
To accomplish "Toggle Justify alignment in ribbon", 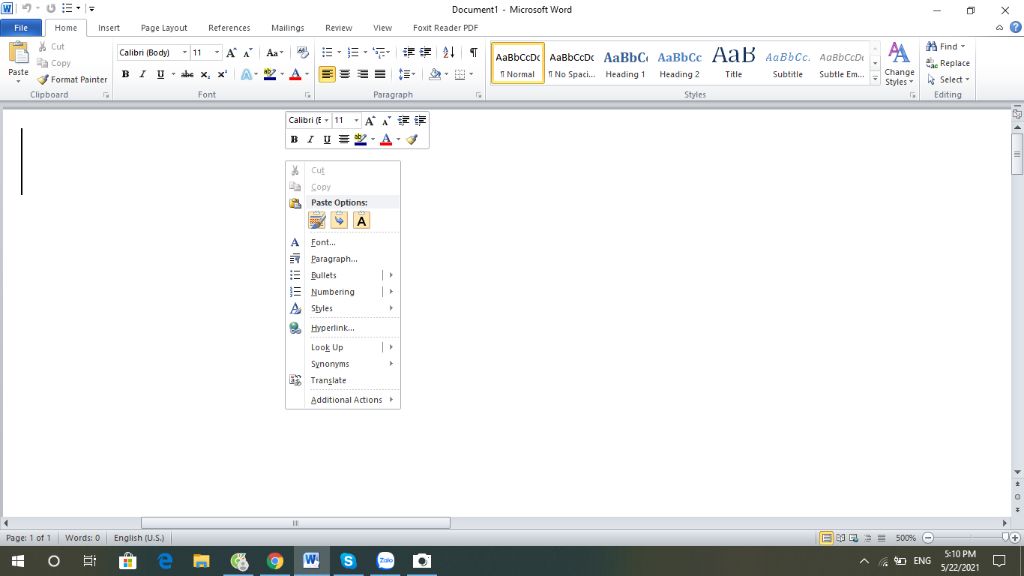I will click(380, 74).
